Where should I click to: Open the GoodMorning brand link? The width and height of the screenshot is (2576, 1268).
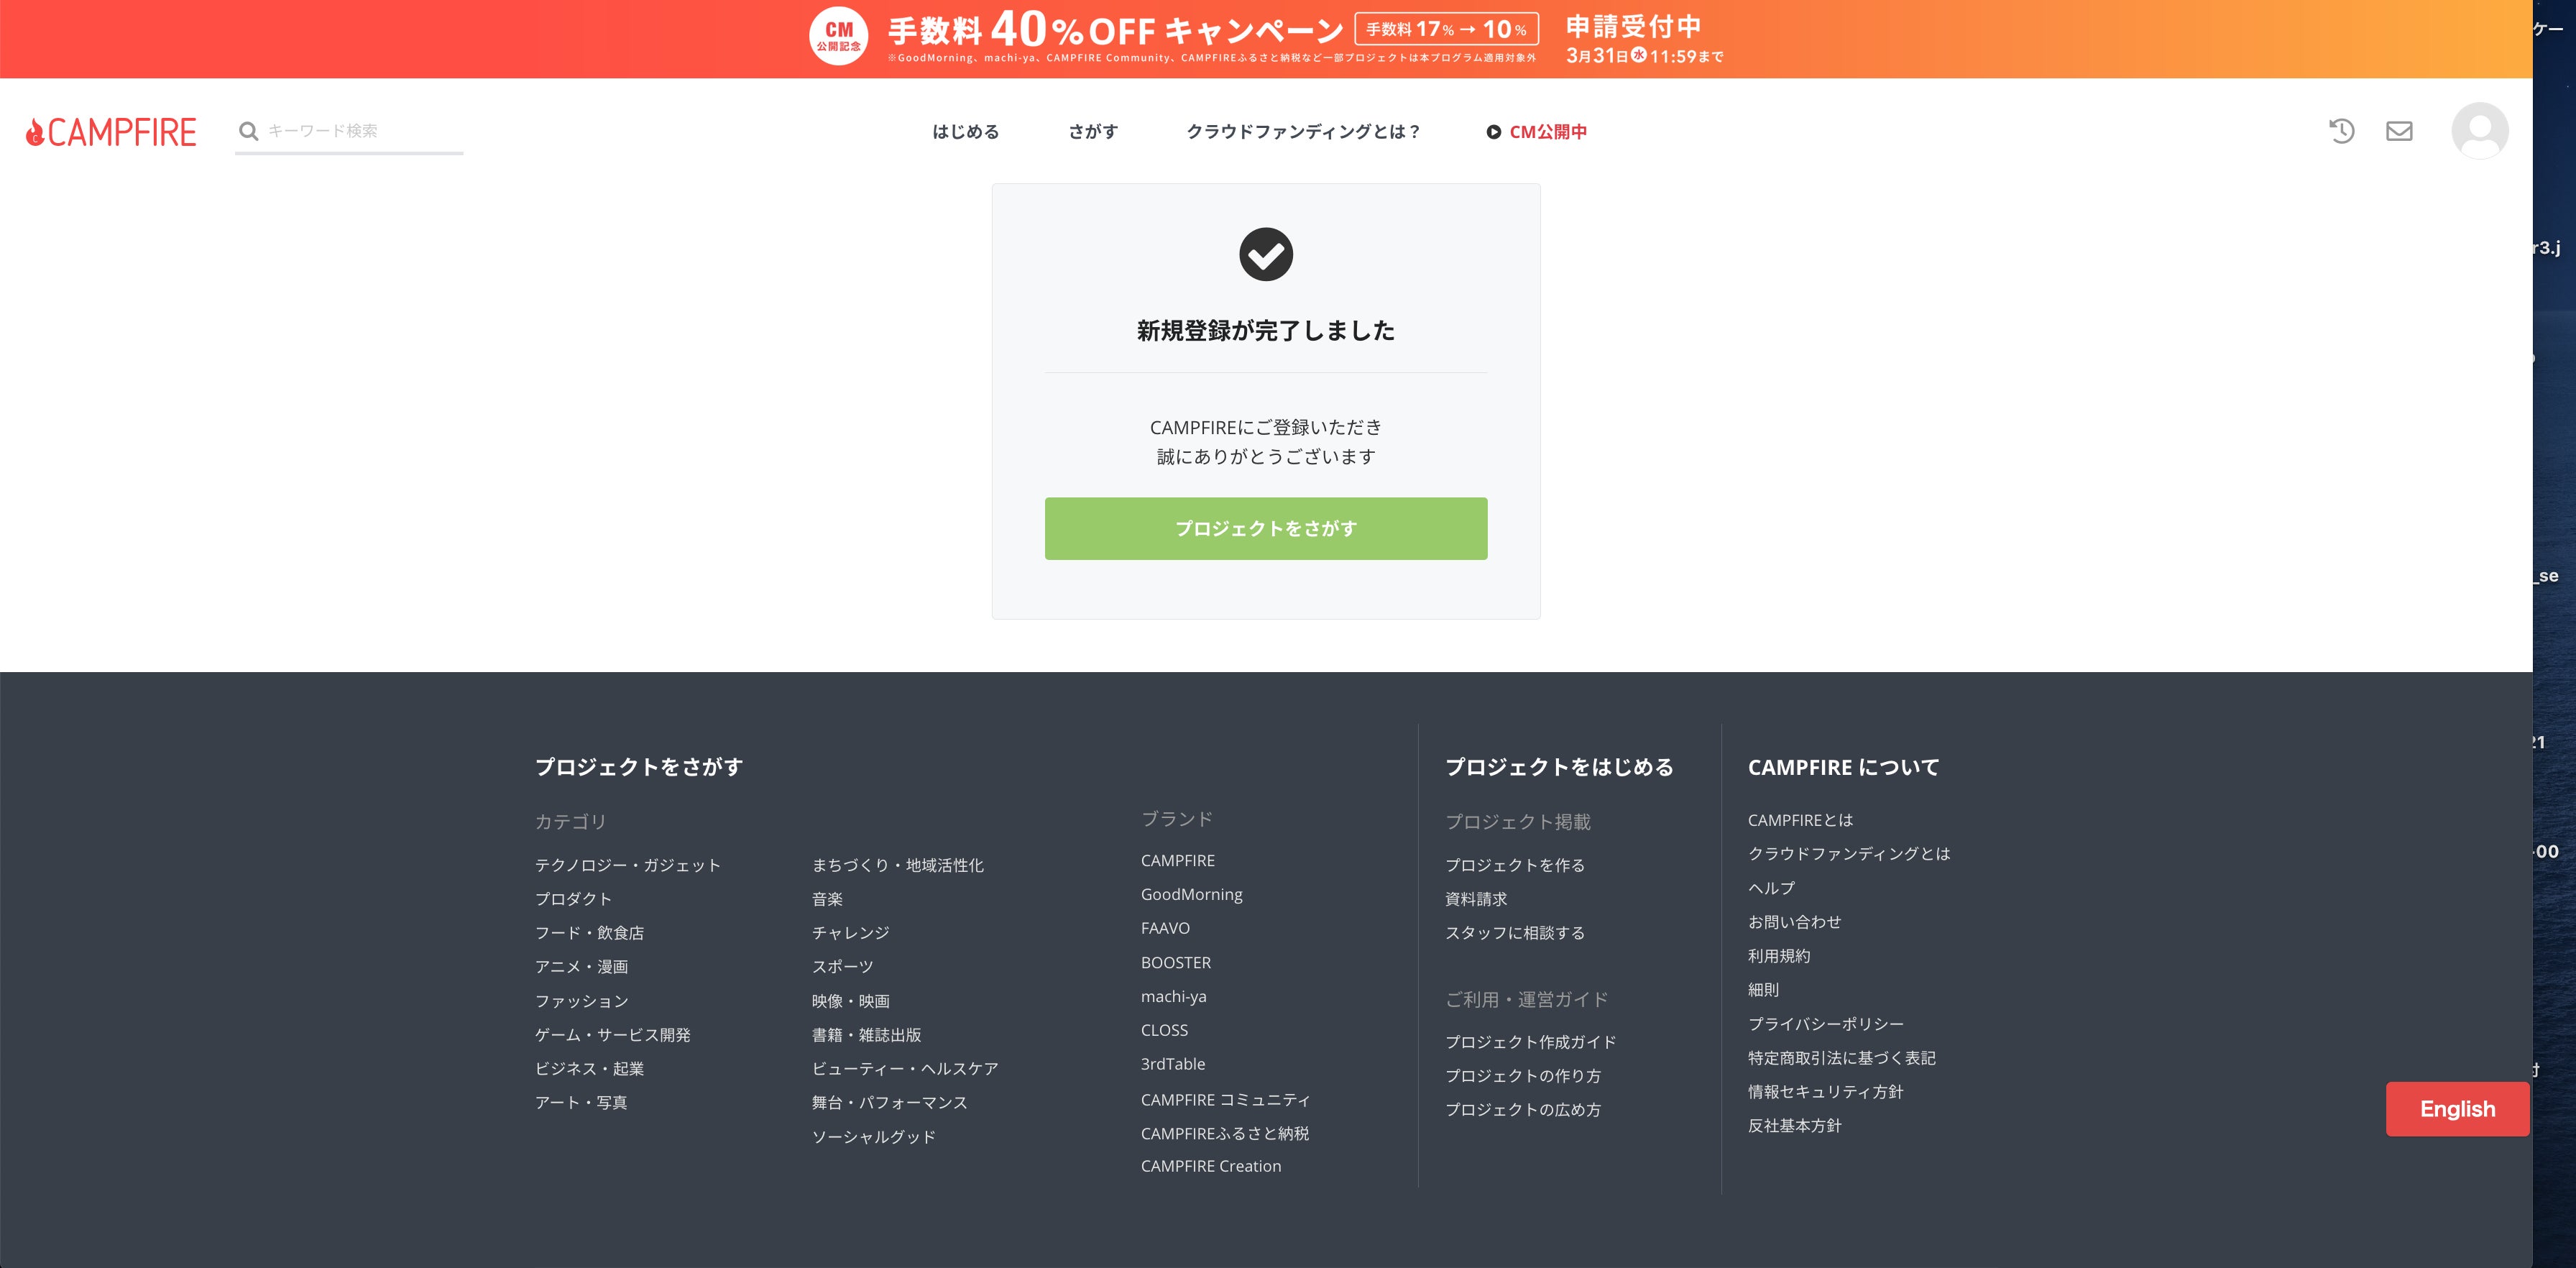(1191, 894)
